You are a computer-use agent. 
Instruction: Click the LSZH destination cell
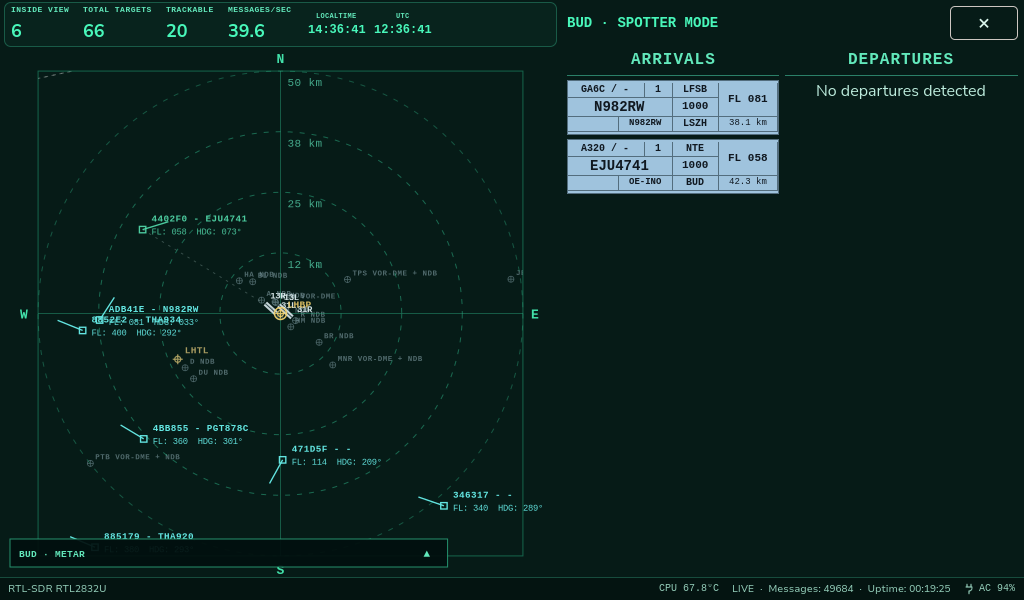coord(695,123)
